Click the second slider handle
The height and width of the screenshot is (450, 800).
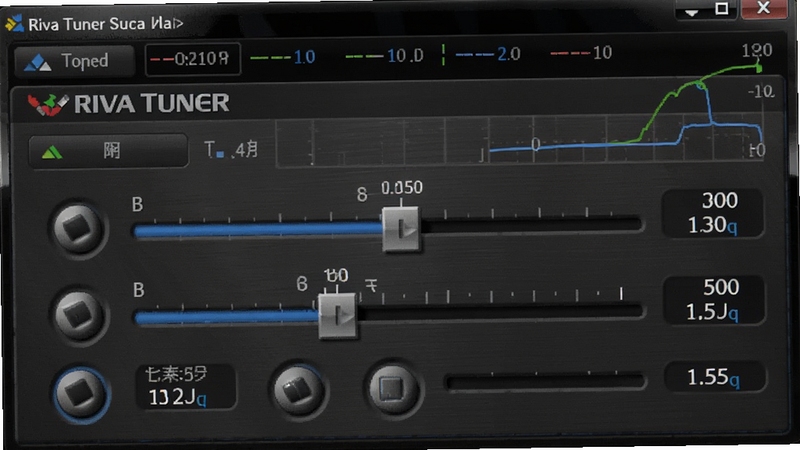click(x=338, y=316)
